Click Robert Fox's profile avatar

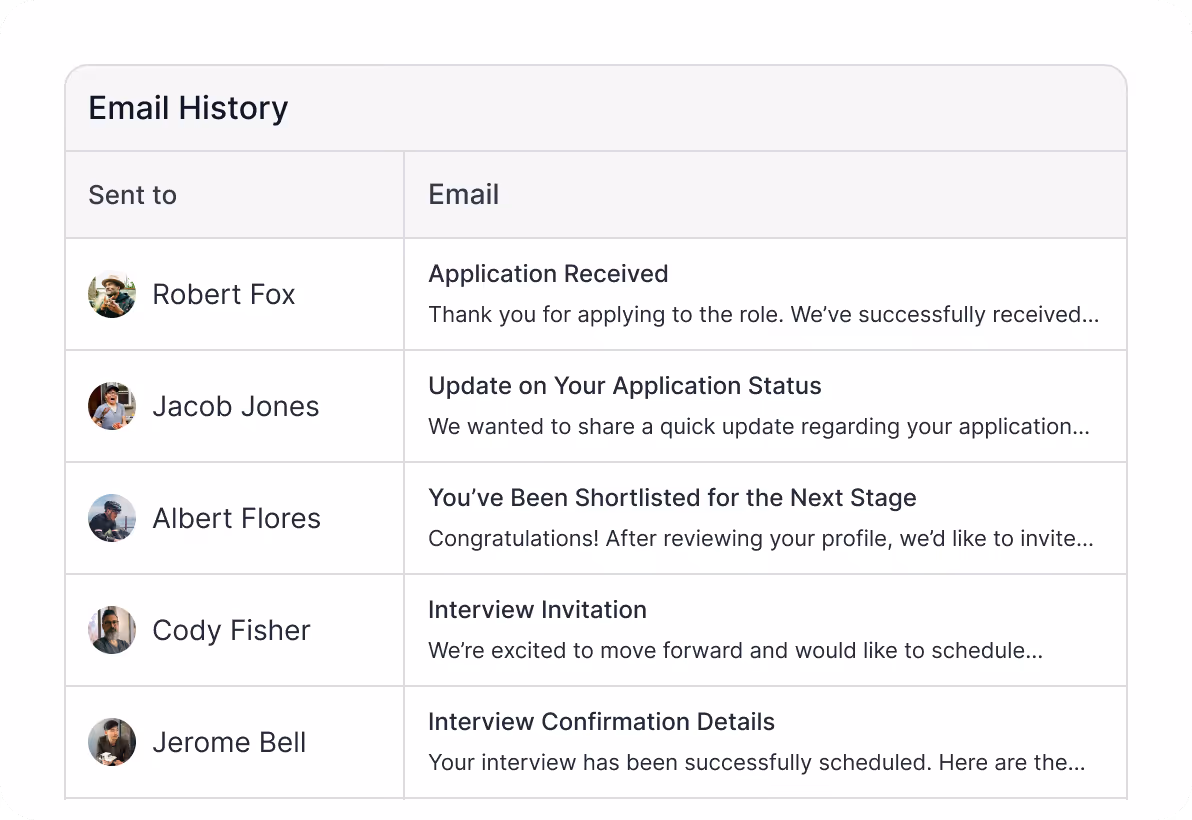coord(112,294)
